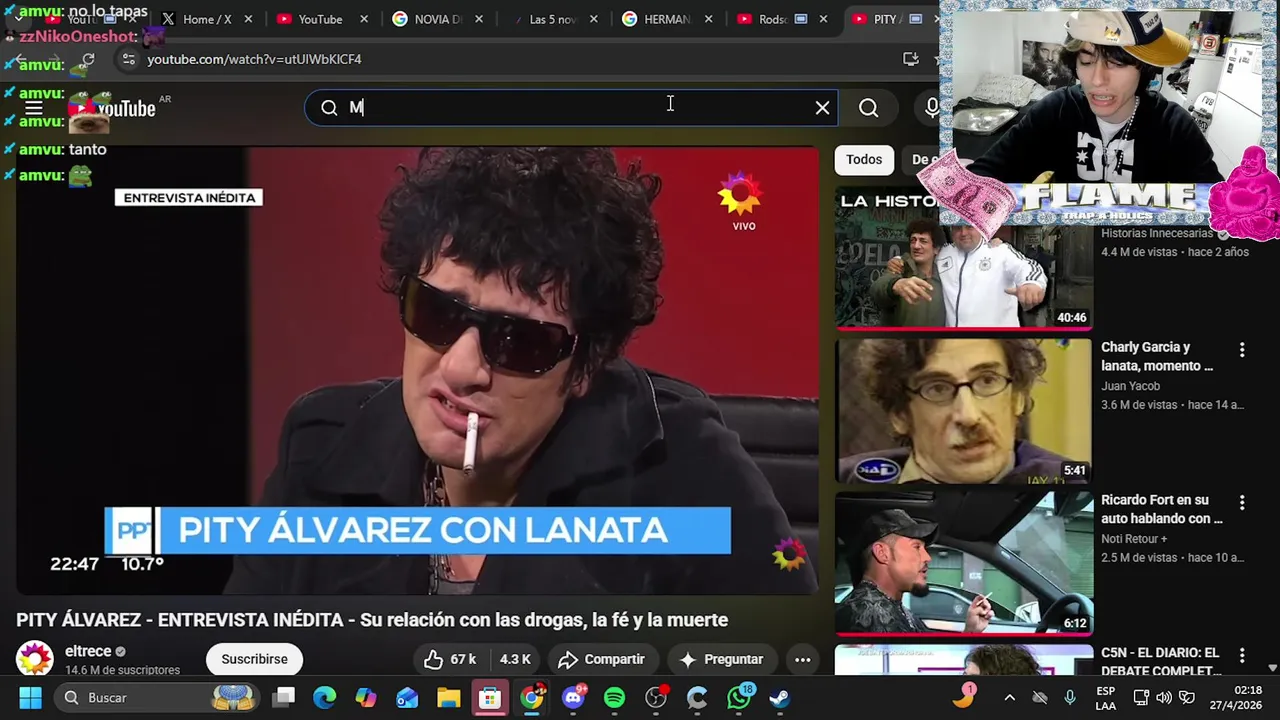Click the URL youtube.com/watch address
Screen dimensions: 1280x720
click(254, 60)
